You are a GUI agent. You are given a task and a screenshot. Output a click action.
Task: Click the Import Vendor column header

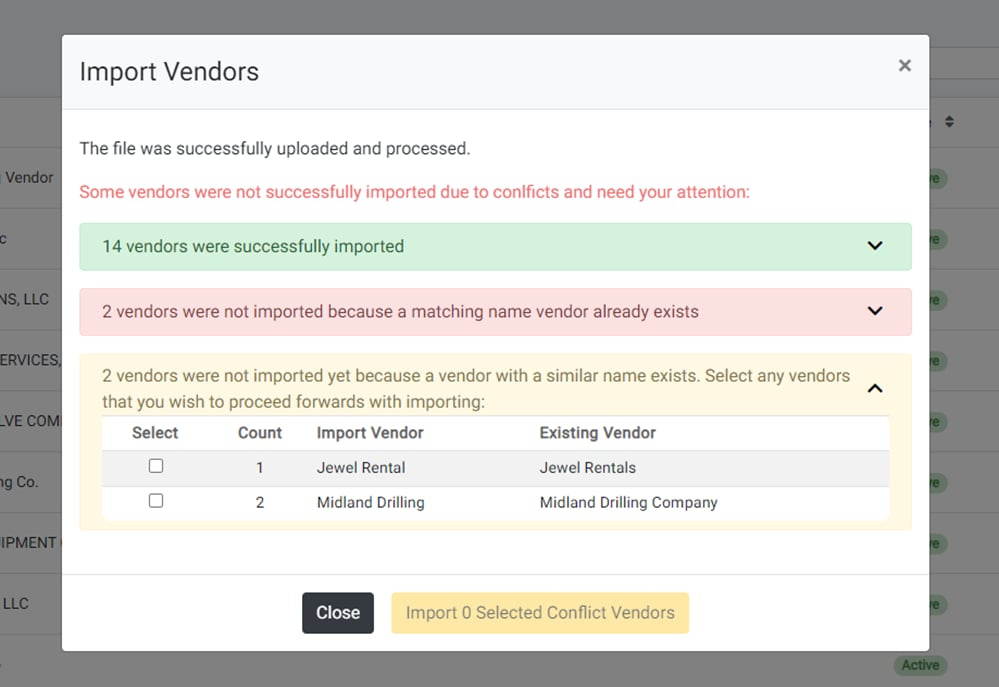(x=370, y=433)
